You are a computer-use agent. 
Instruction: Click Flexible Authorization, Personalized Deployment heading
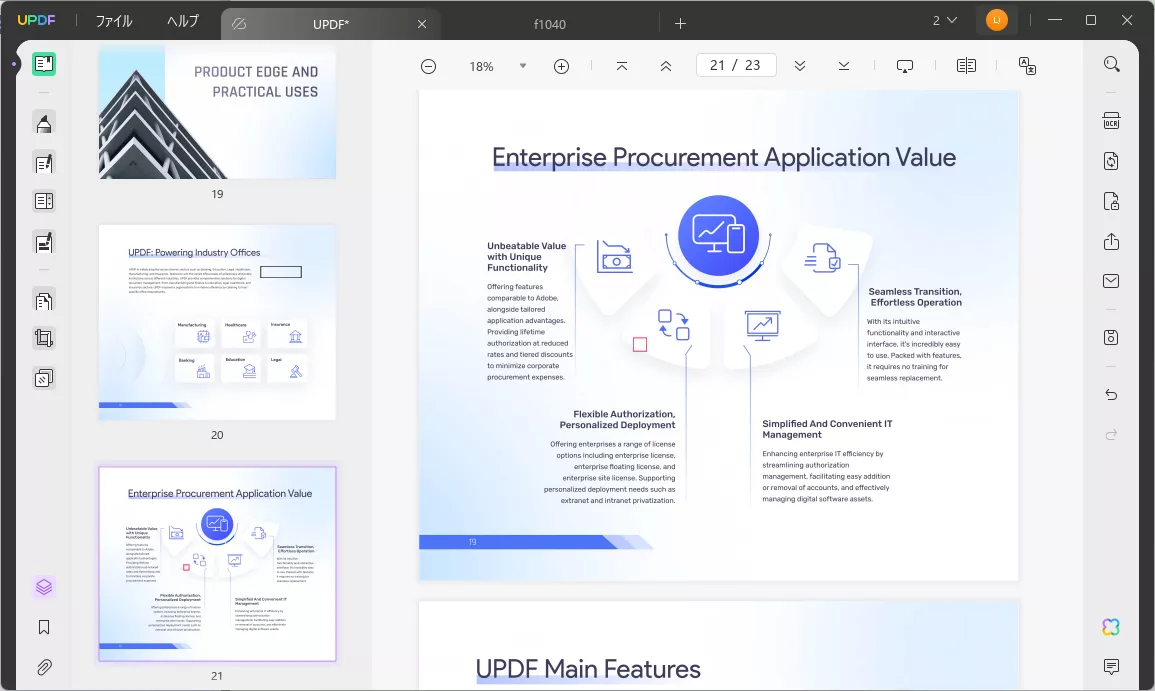click(617, 419)
